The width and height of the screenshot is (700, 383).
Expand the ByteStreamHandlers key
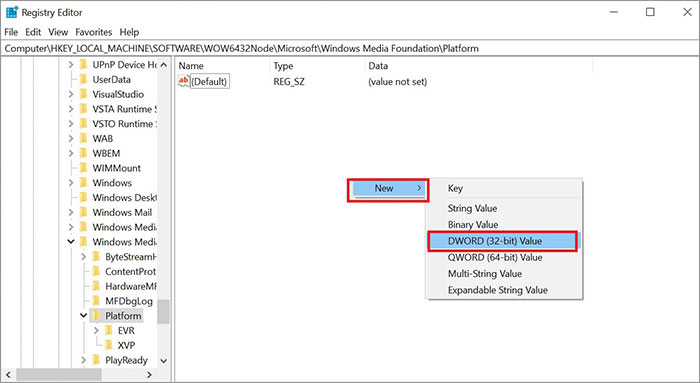(x=83, y=257)
